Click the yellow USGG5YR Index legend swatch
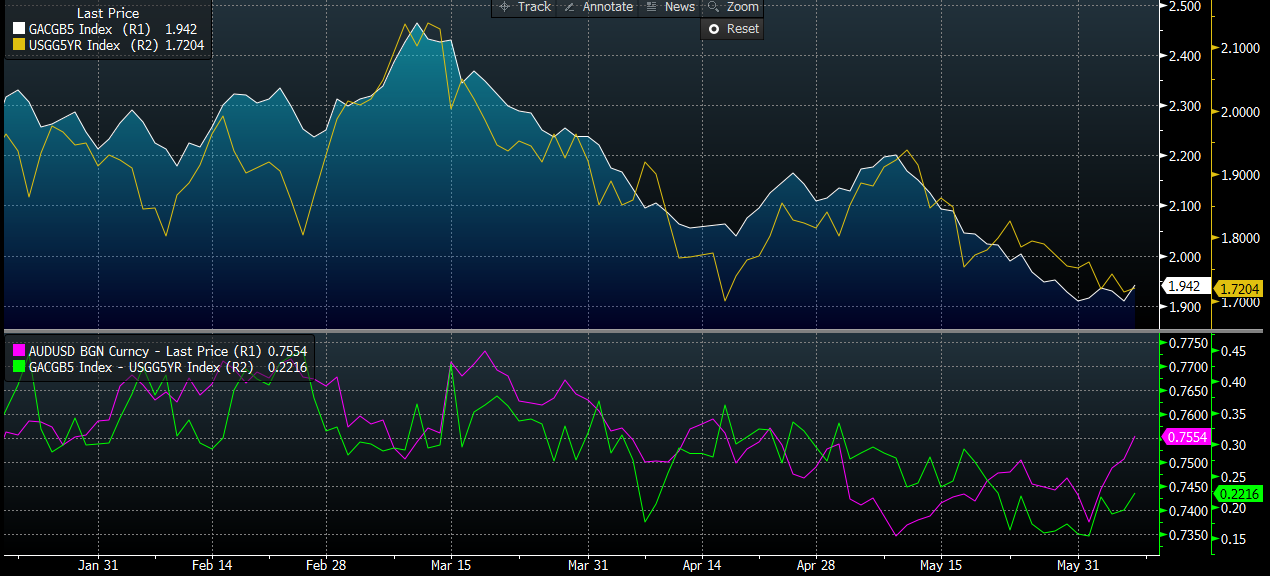 click(x=18, y=44)
